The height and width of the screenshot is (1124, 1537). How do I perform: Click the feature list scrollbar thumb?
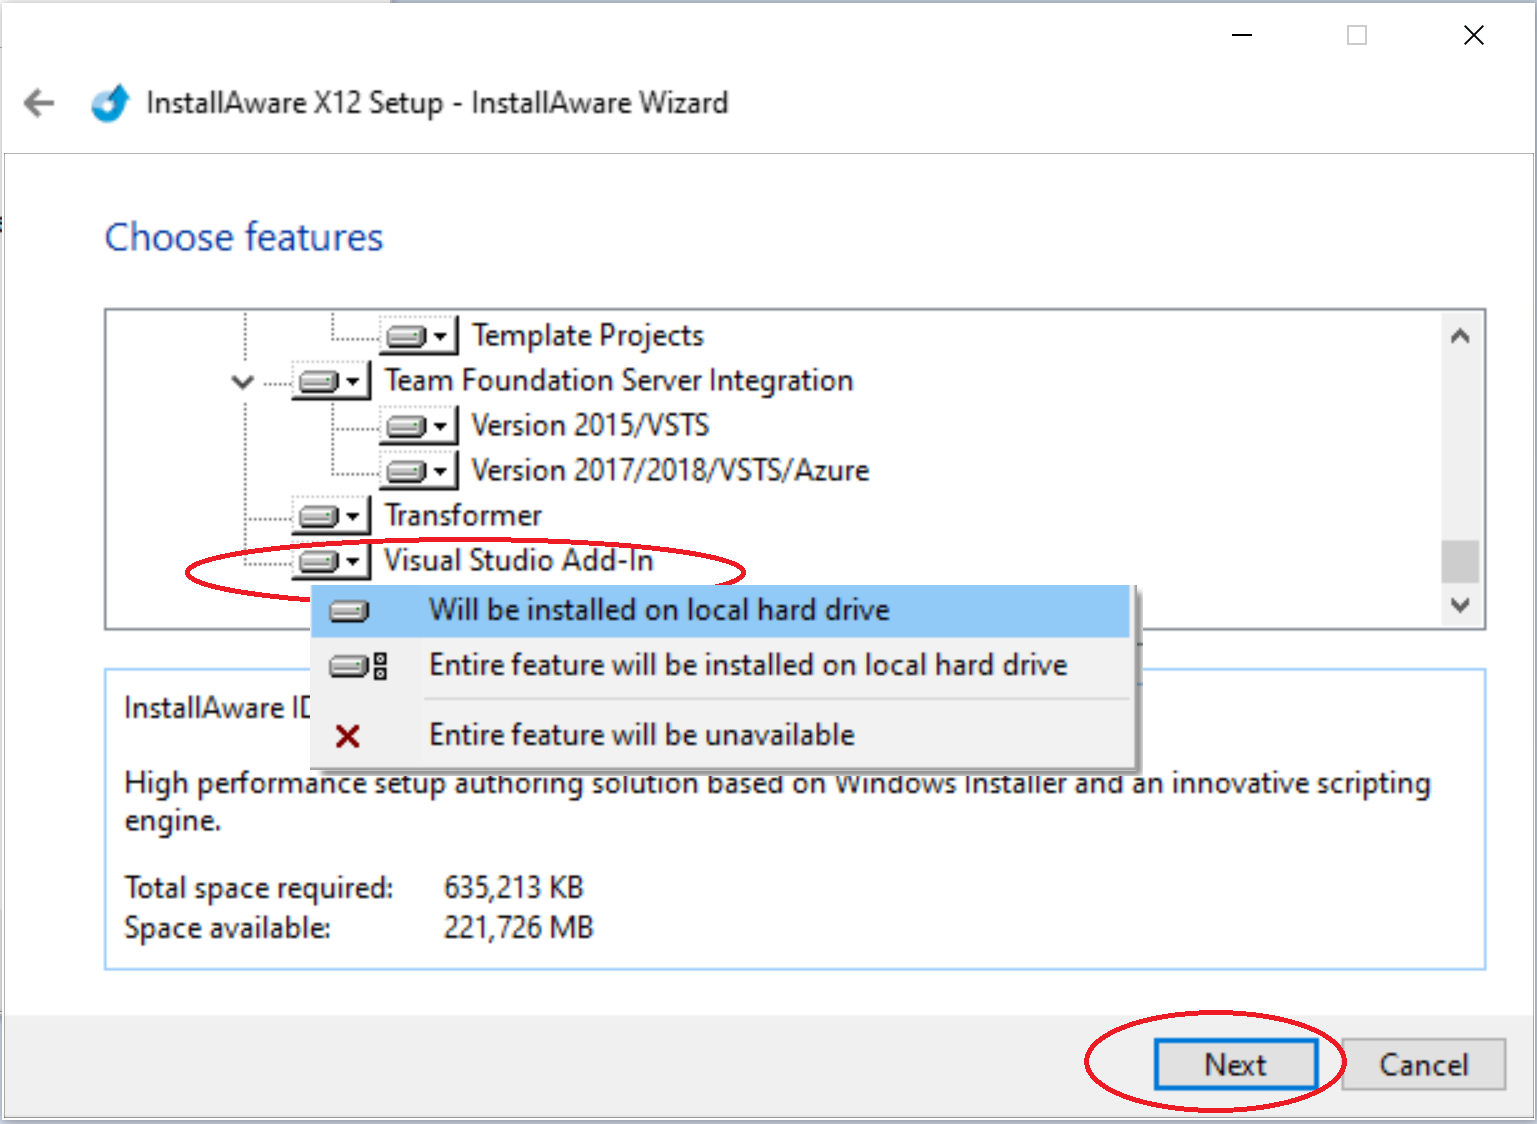pyautogui.click(x=1460, y=561)
